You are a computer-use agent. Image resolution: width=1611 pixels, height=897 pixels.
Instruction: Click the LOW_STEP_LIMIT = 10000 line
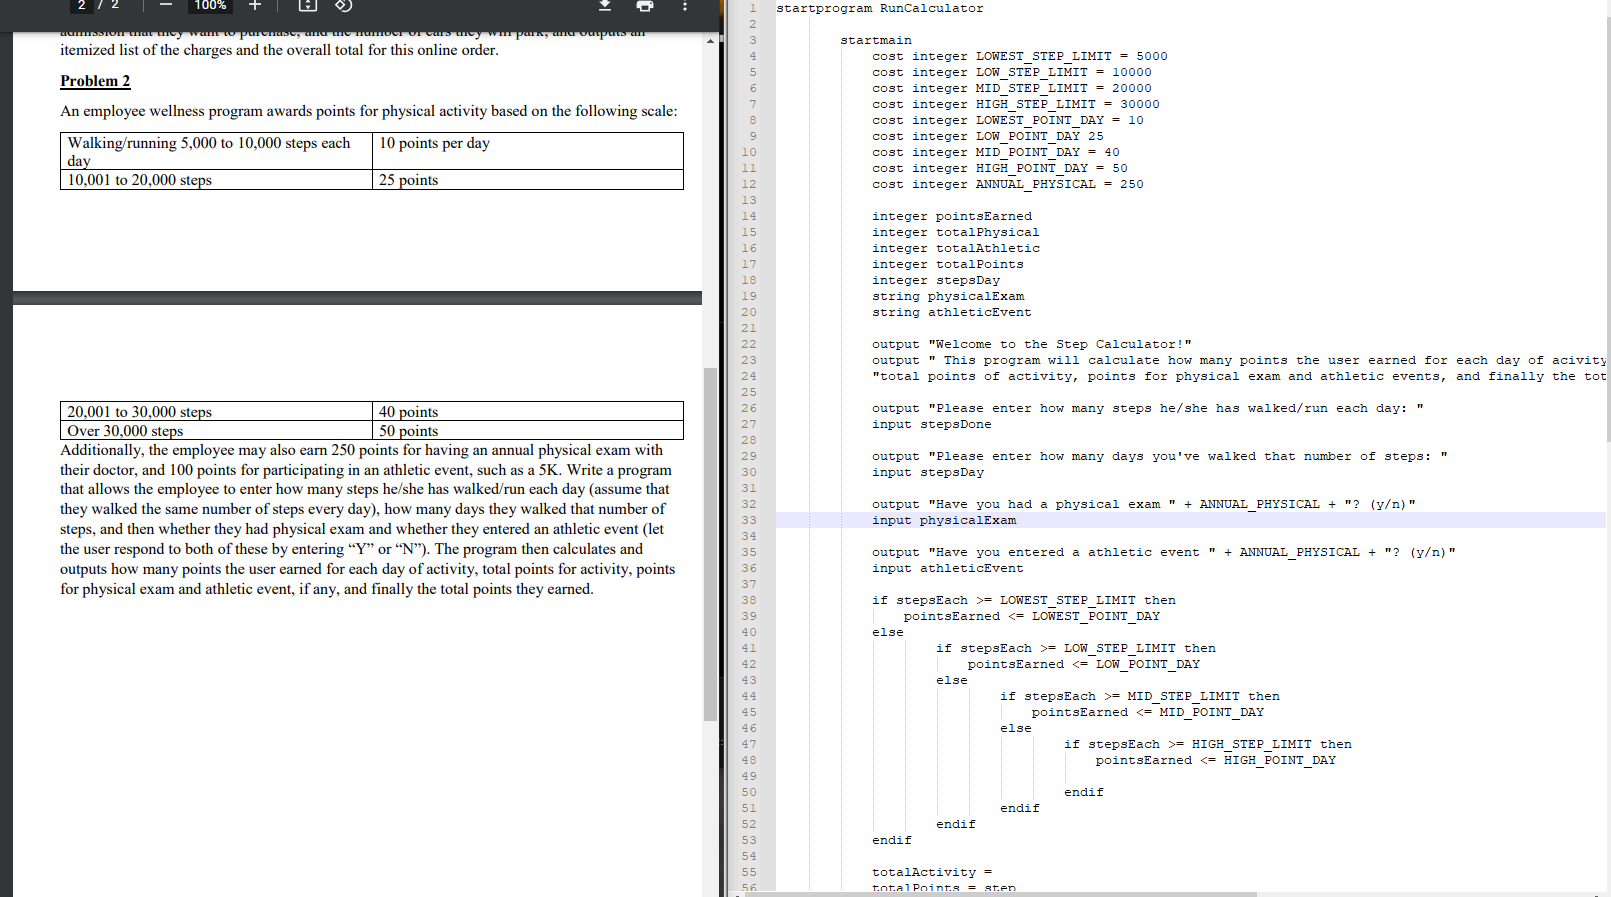pos(1012,72)
